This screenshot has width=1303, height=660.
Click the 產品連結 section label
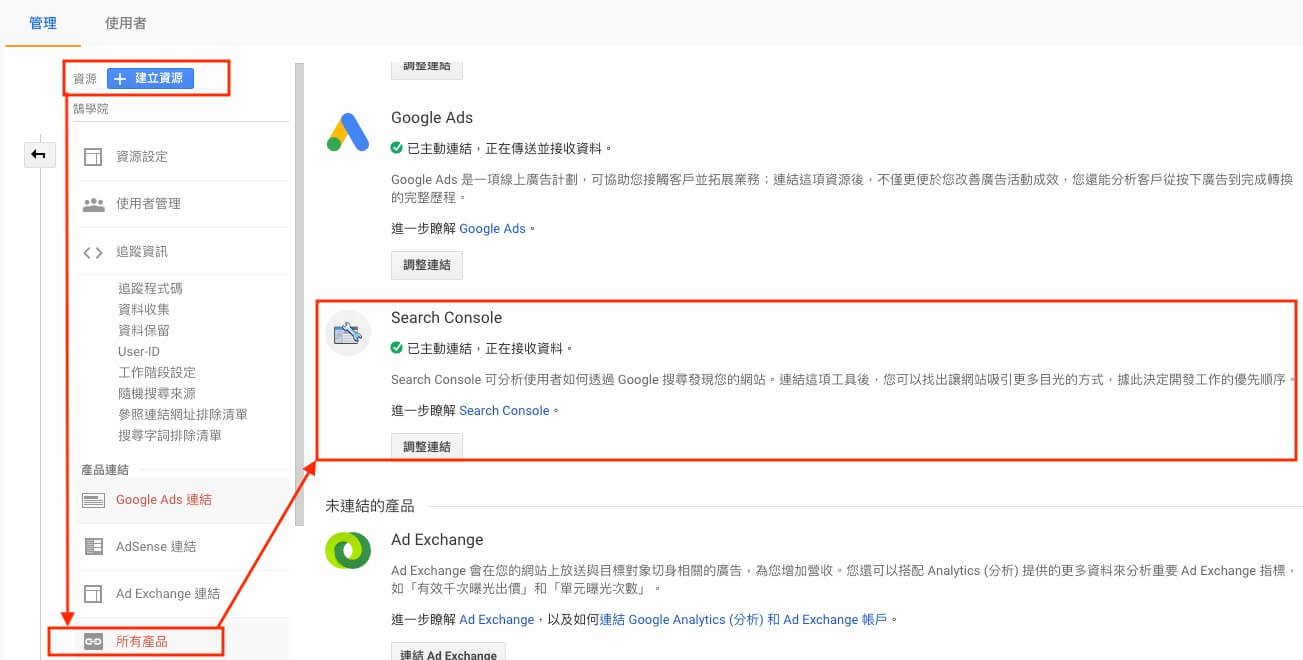tap(105, 469)
